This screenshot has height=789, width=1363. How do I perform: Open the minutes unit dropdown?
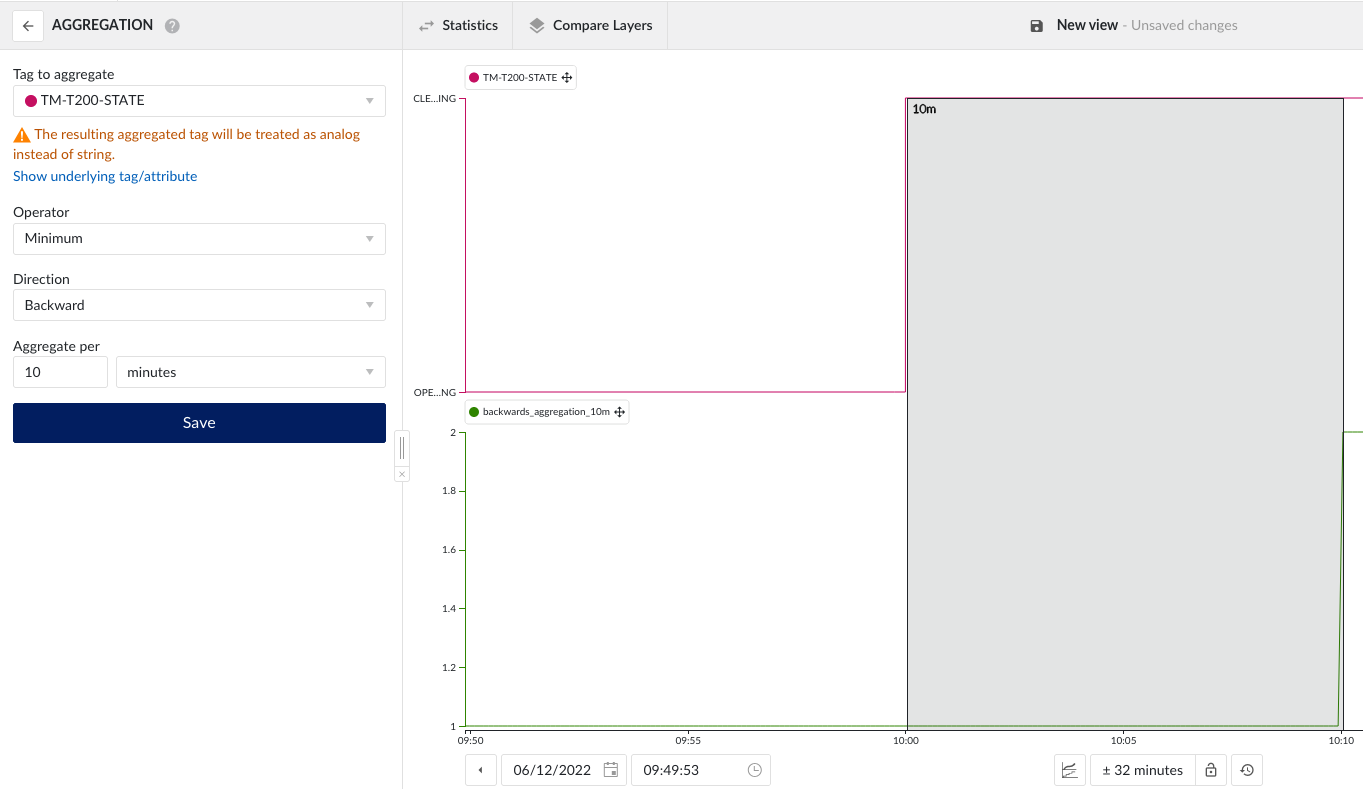251,372
